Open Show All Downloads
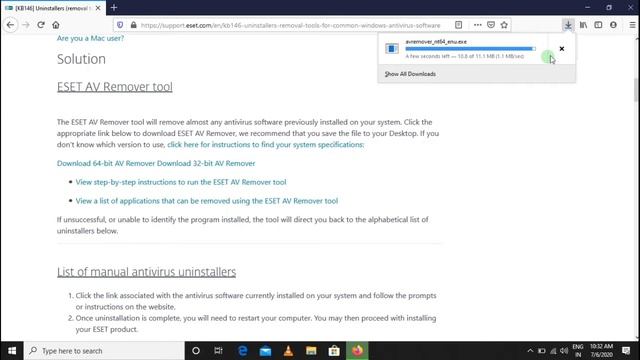The width and height of the screenshot is (640, 360). [x=410, y=74]
